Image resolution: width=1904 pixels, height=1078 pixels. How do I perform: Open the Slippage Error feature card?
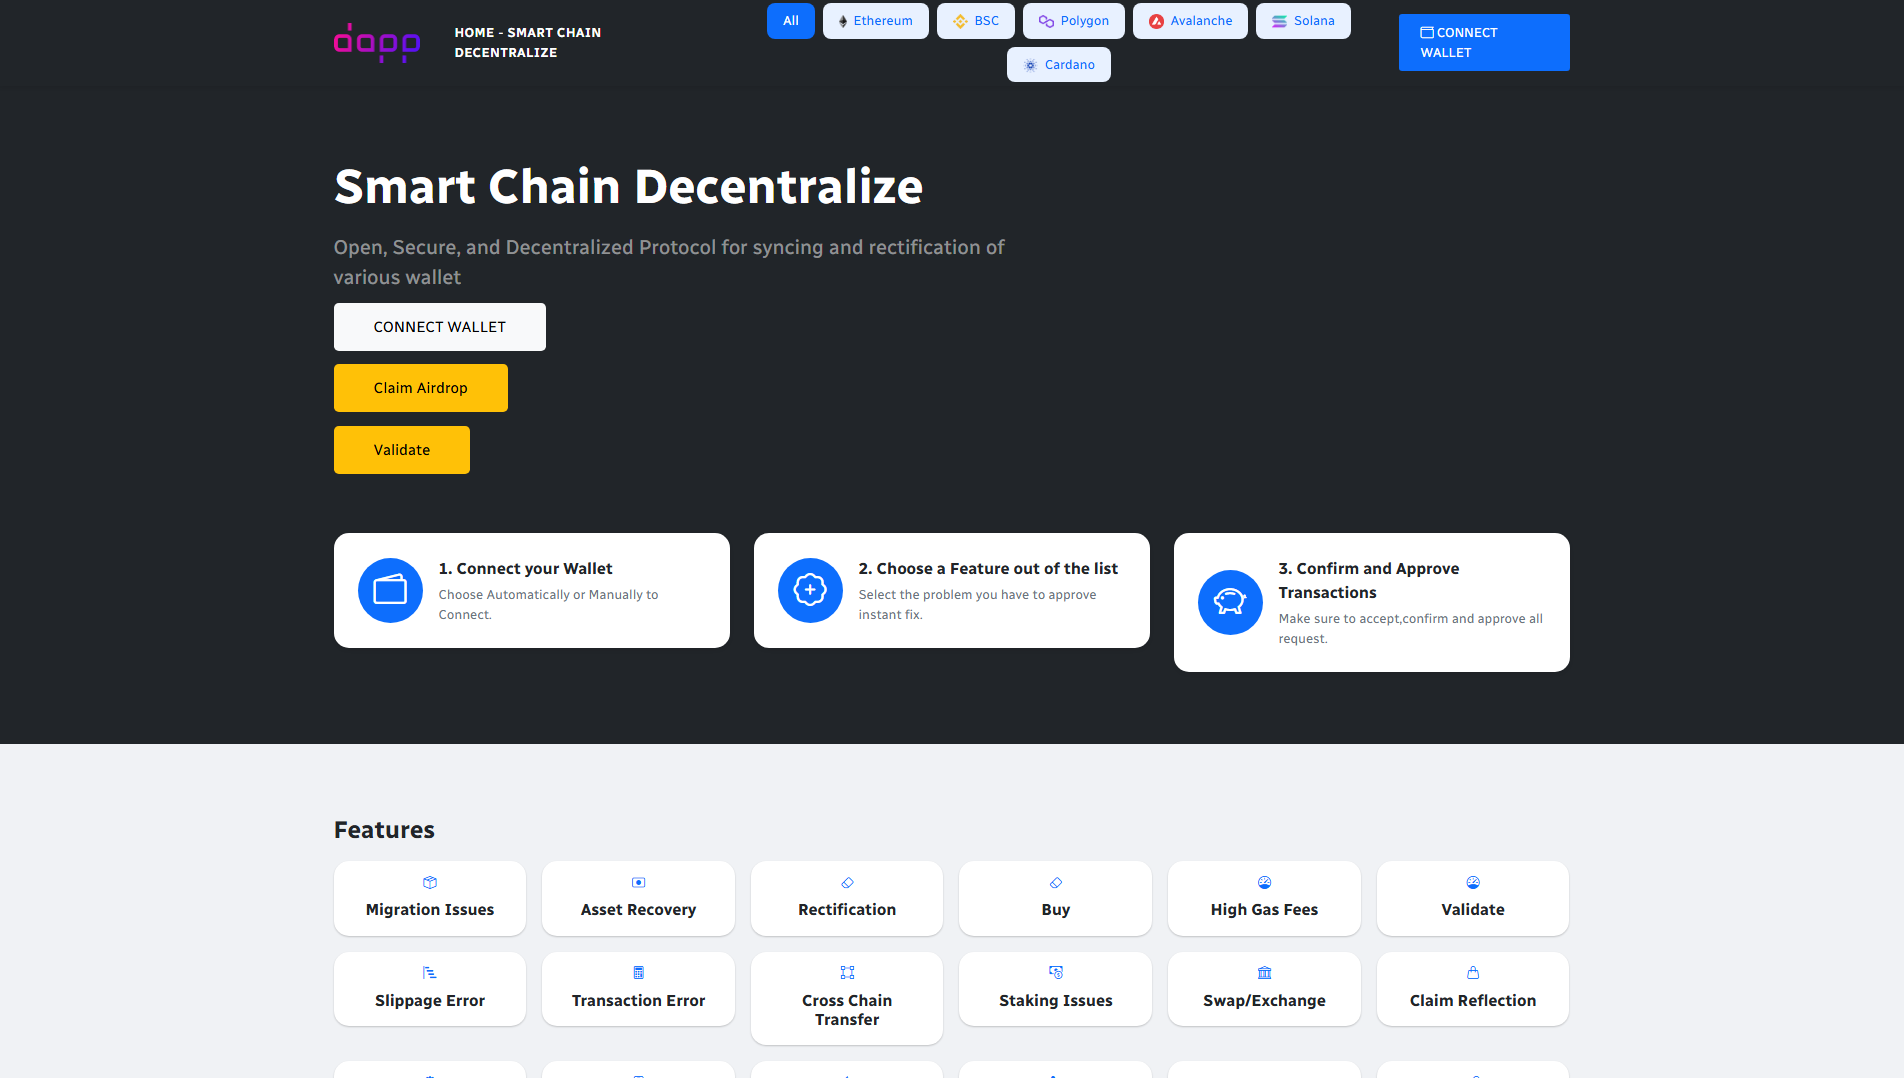pos(430,989)
